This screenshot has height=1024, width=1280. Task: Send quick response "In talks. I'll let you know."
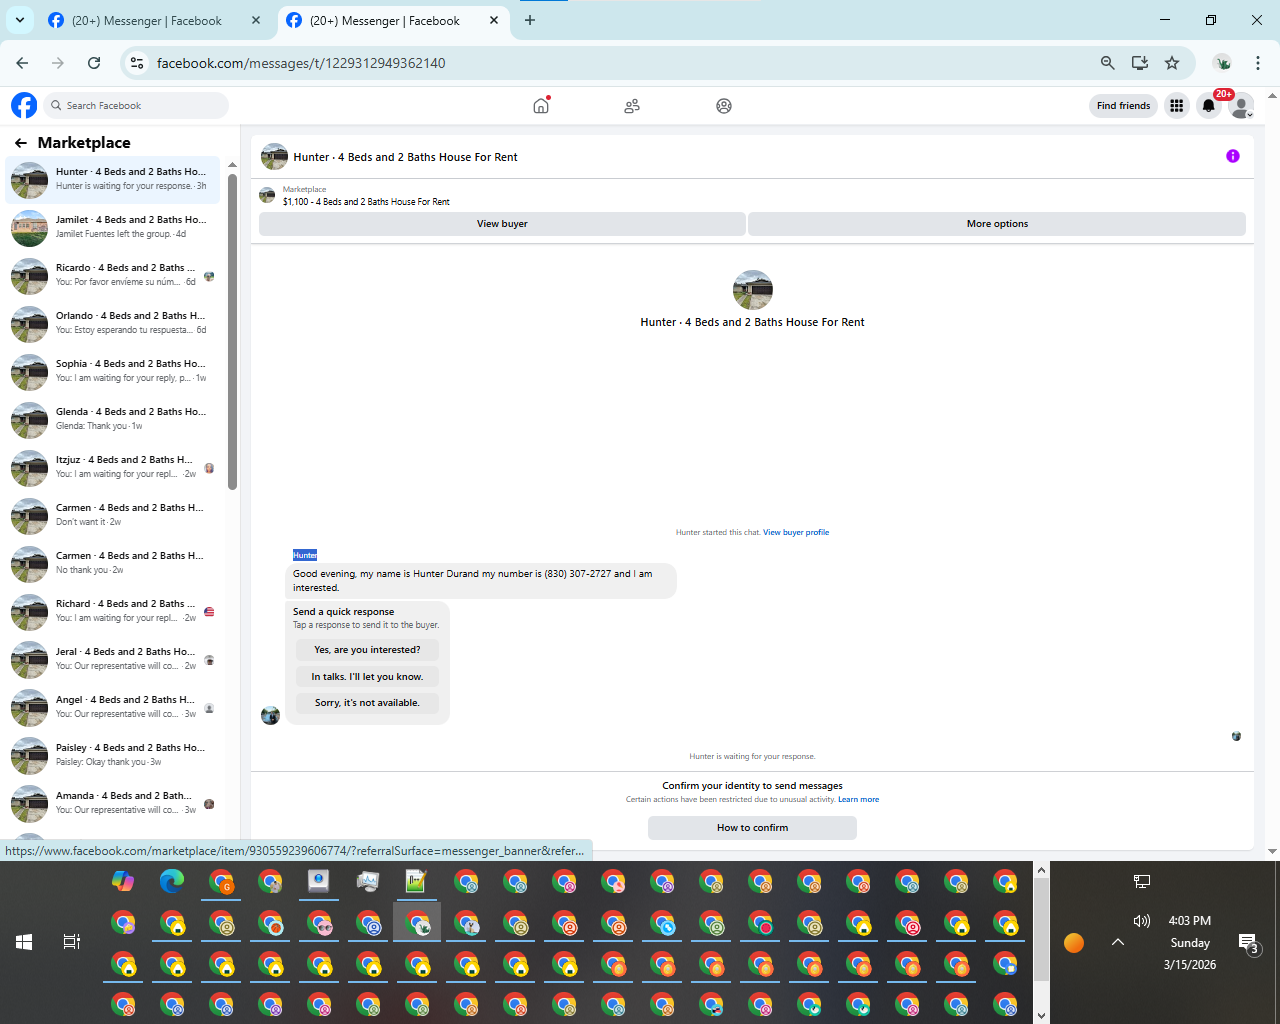coord(367,677)
